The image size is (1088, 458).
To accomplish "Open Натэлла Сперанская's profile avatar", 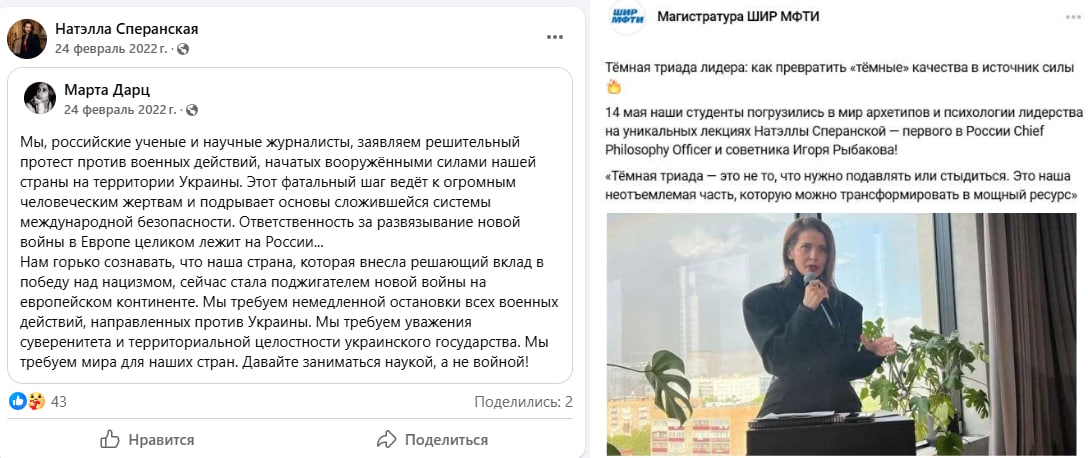I will [27, 39].
